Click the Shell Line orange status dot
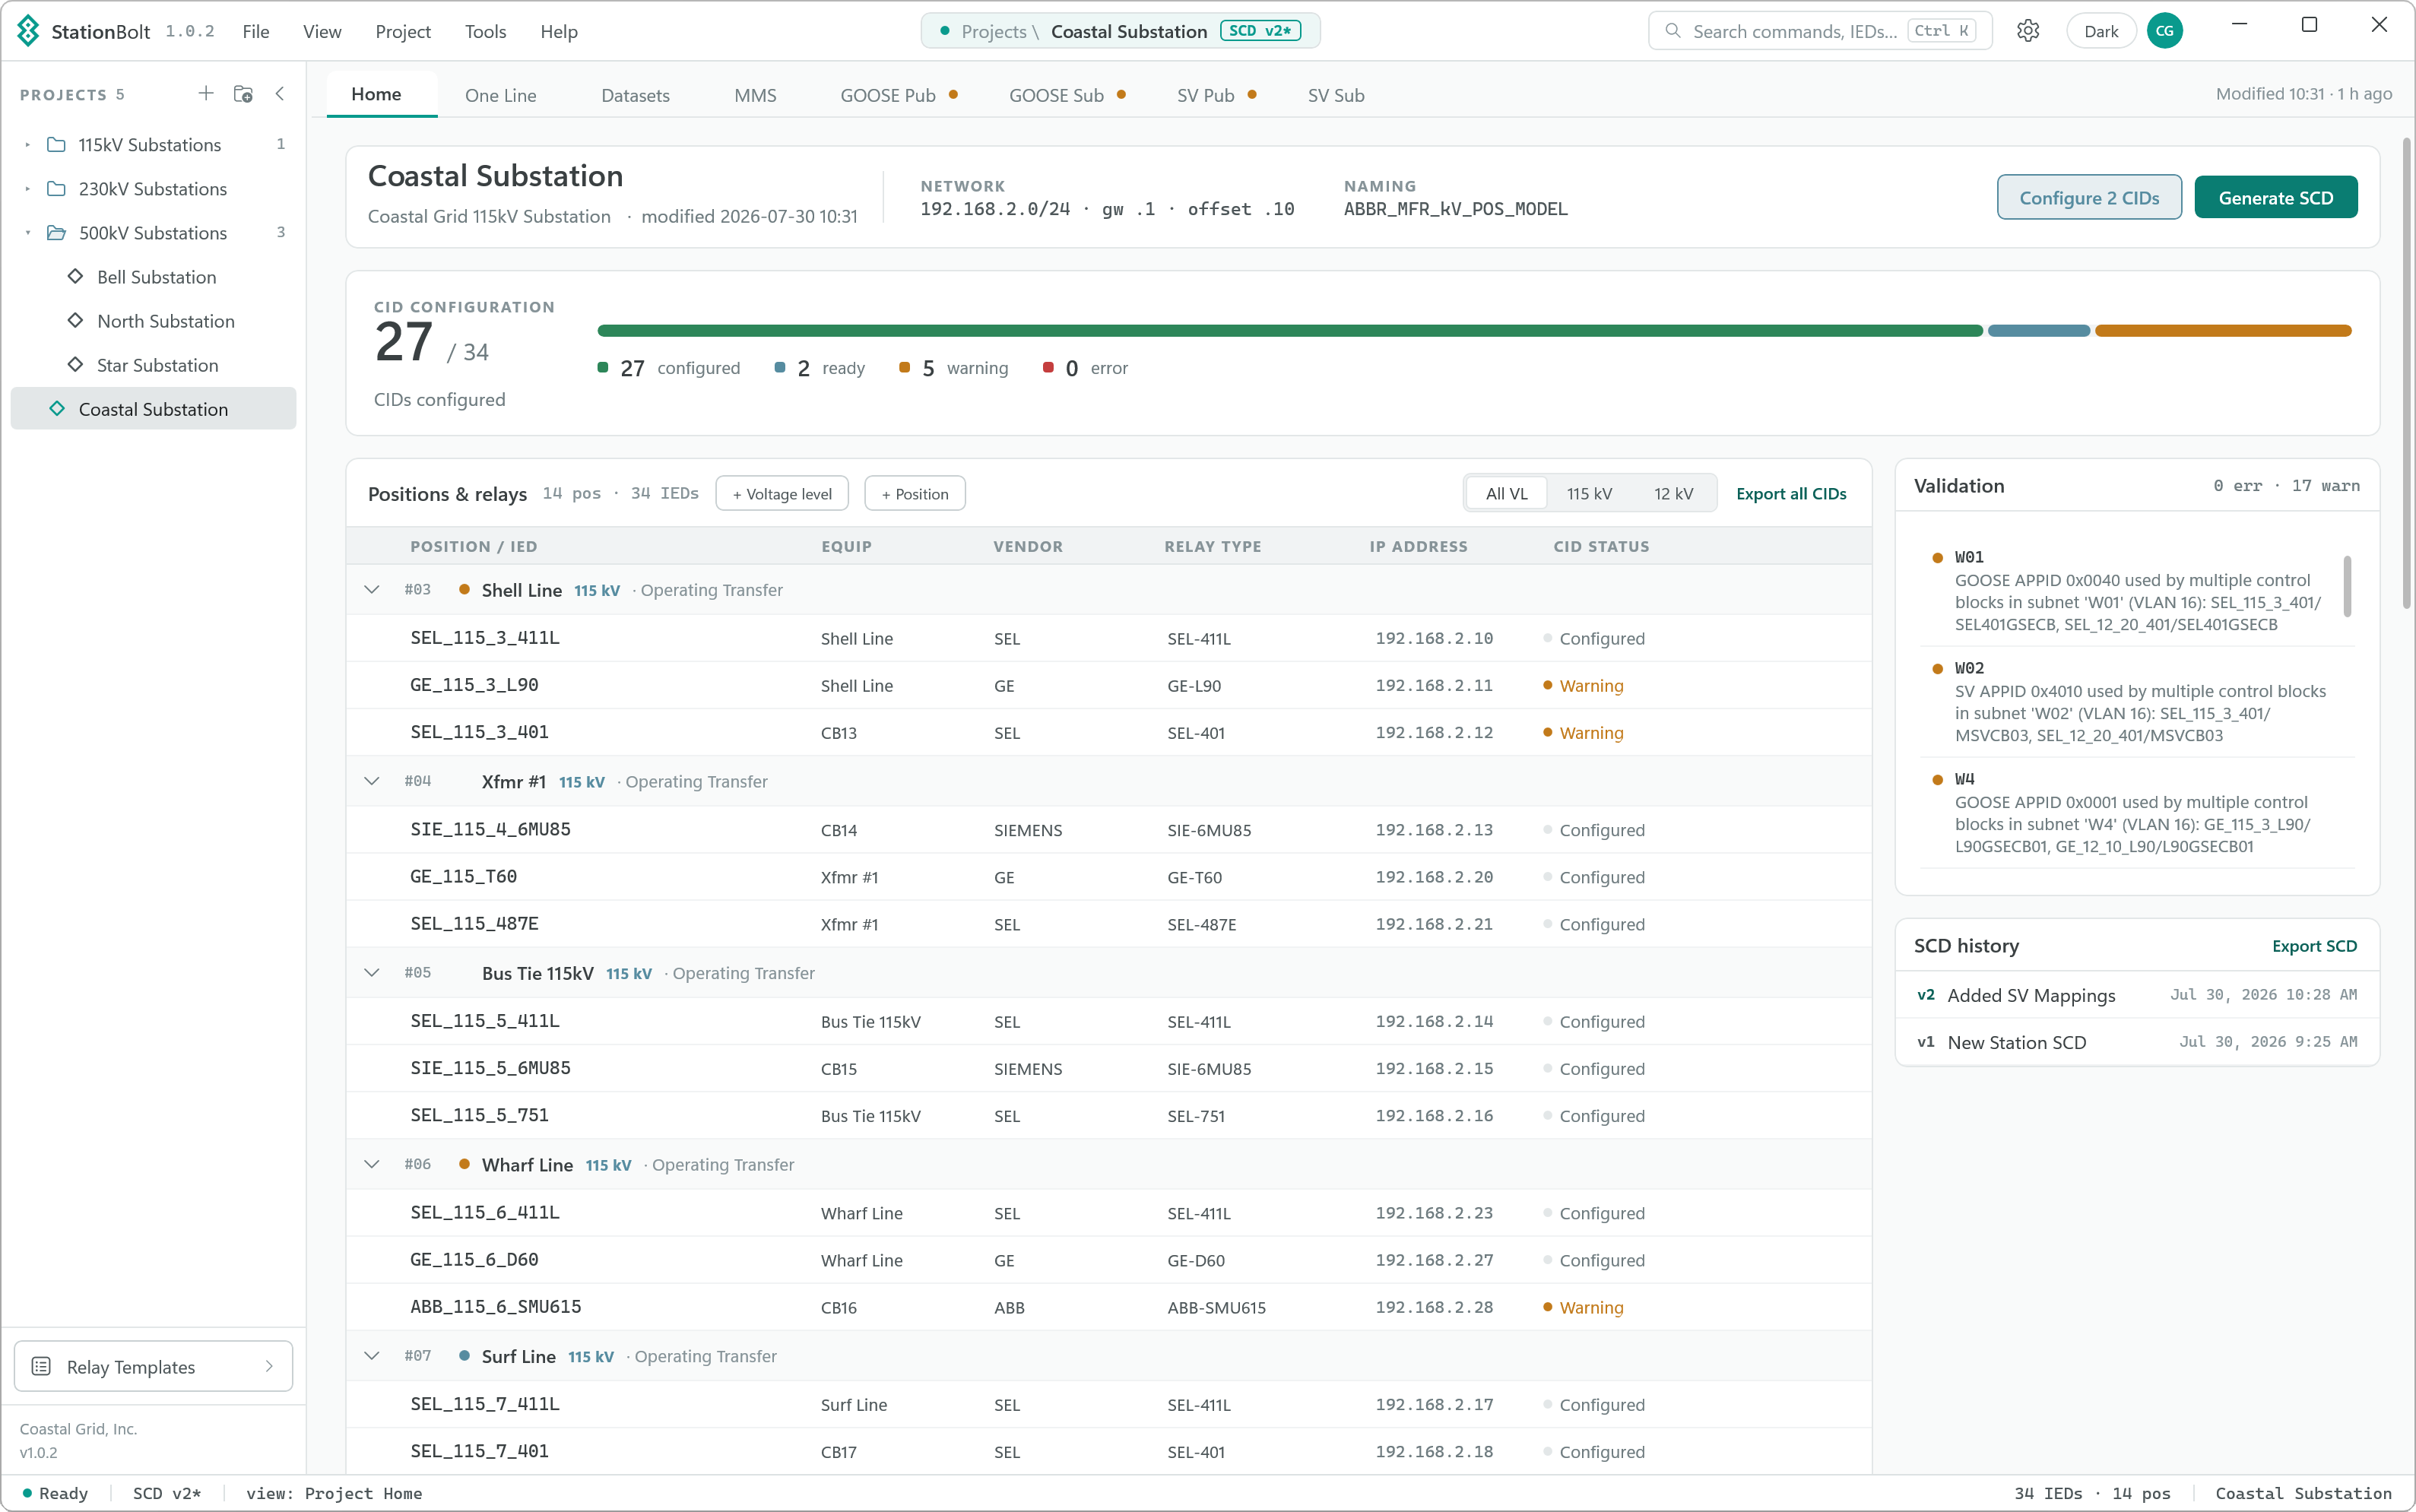Image resolution: width=2416 pixels, height=1512 pixels. coord(464,589)
